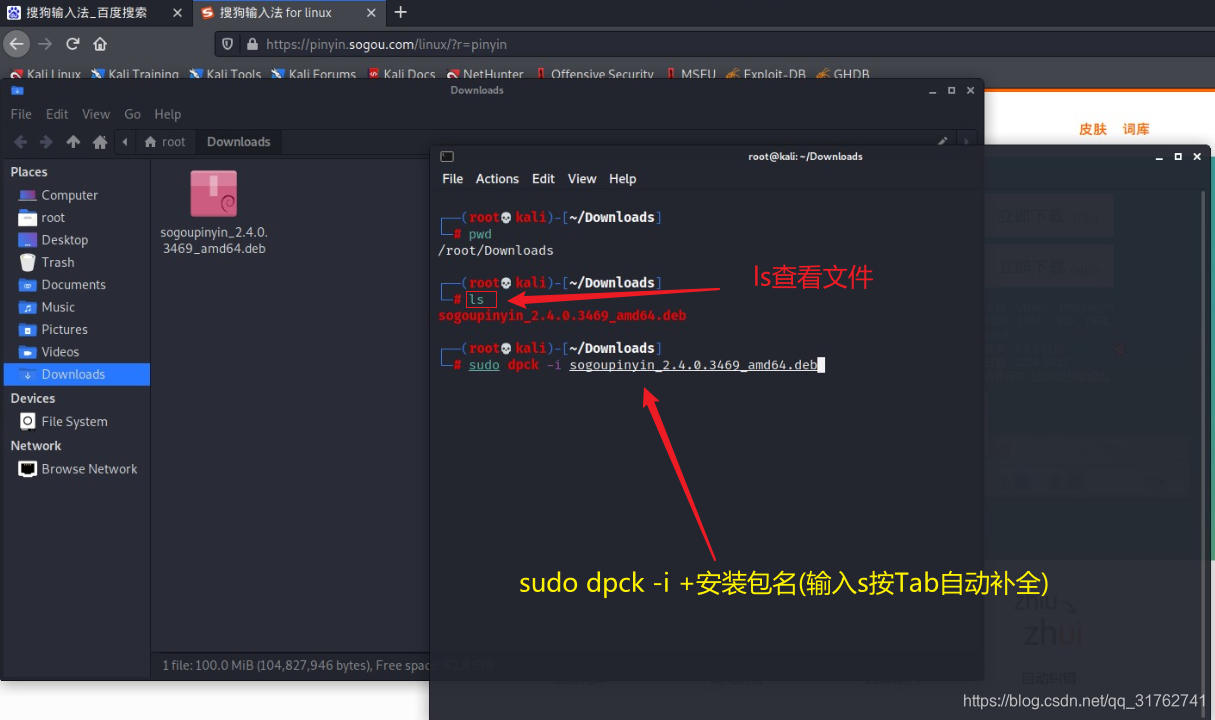Open Actions menu in terminal window
1215x720 pixels.
tap(497, 179)
